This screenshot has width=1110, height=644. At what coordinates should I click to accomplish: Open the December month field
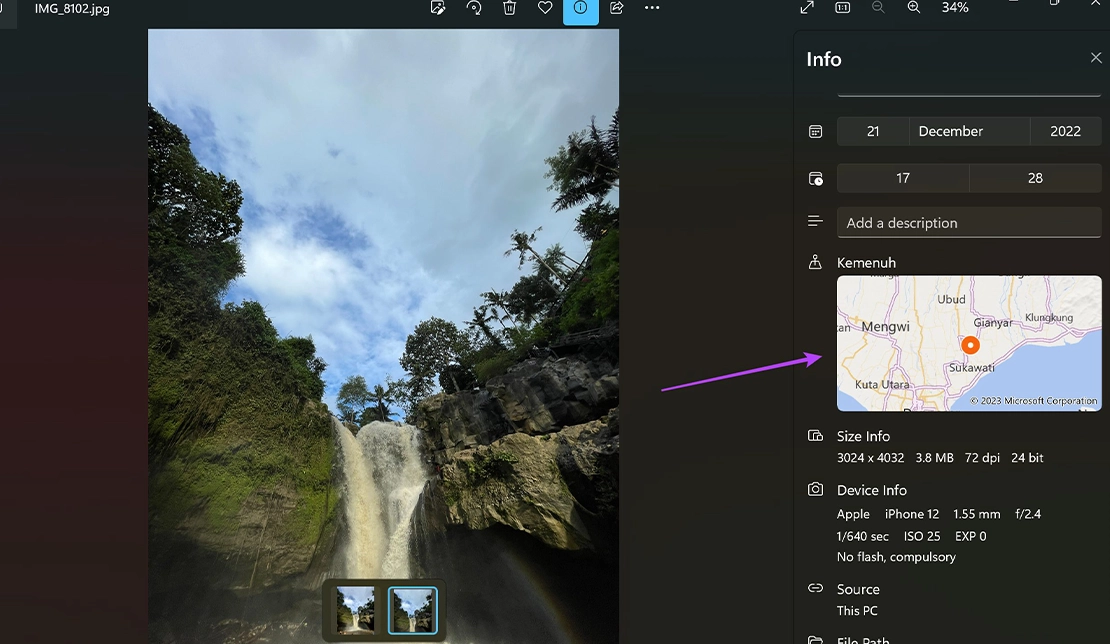969,131
